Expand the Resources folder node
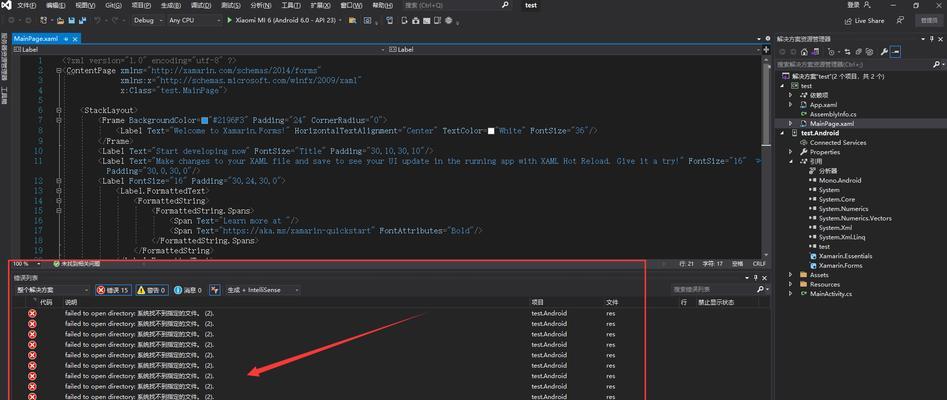Viewport: 947px width, 400px height. 791,284
